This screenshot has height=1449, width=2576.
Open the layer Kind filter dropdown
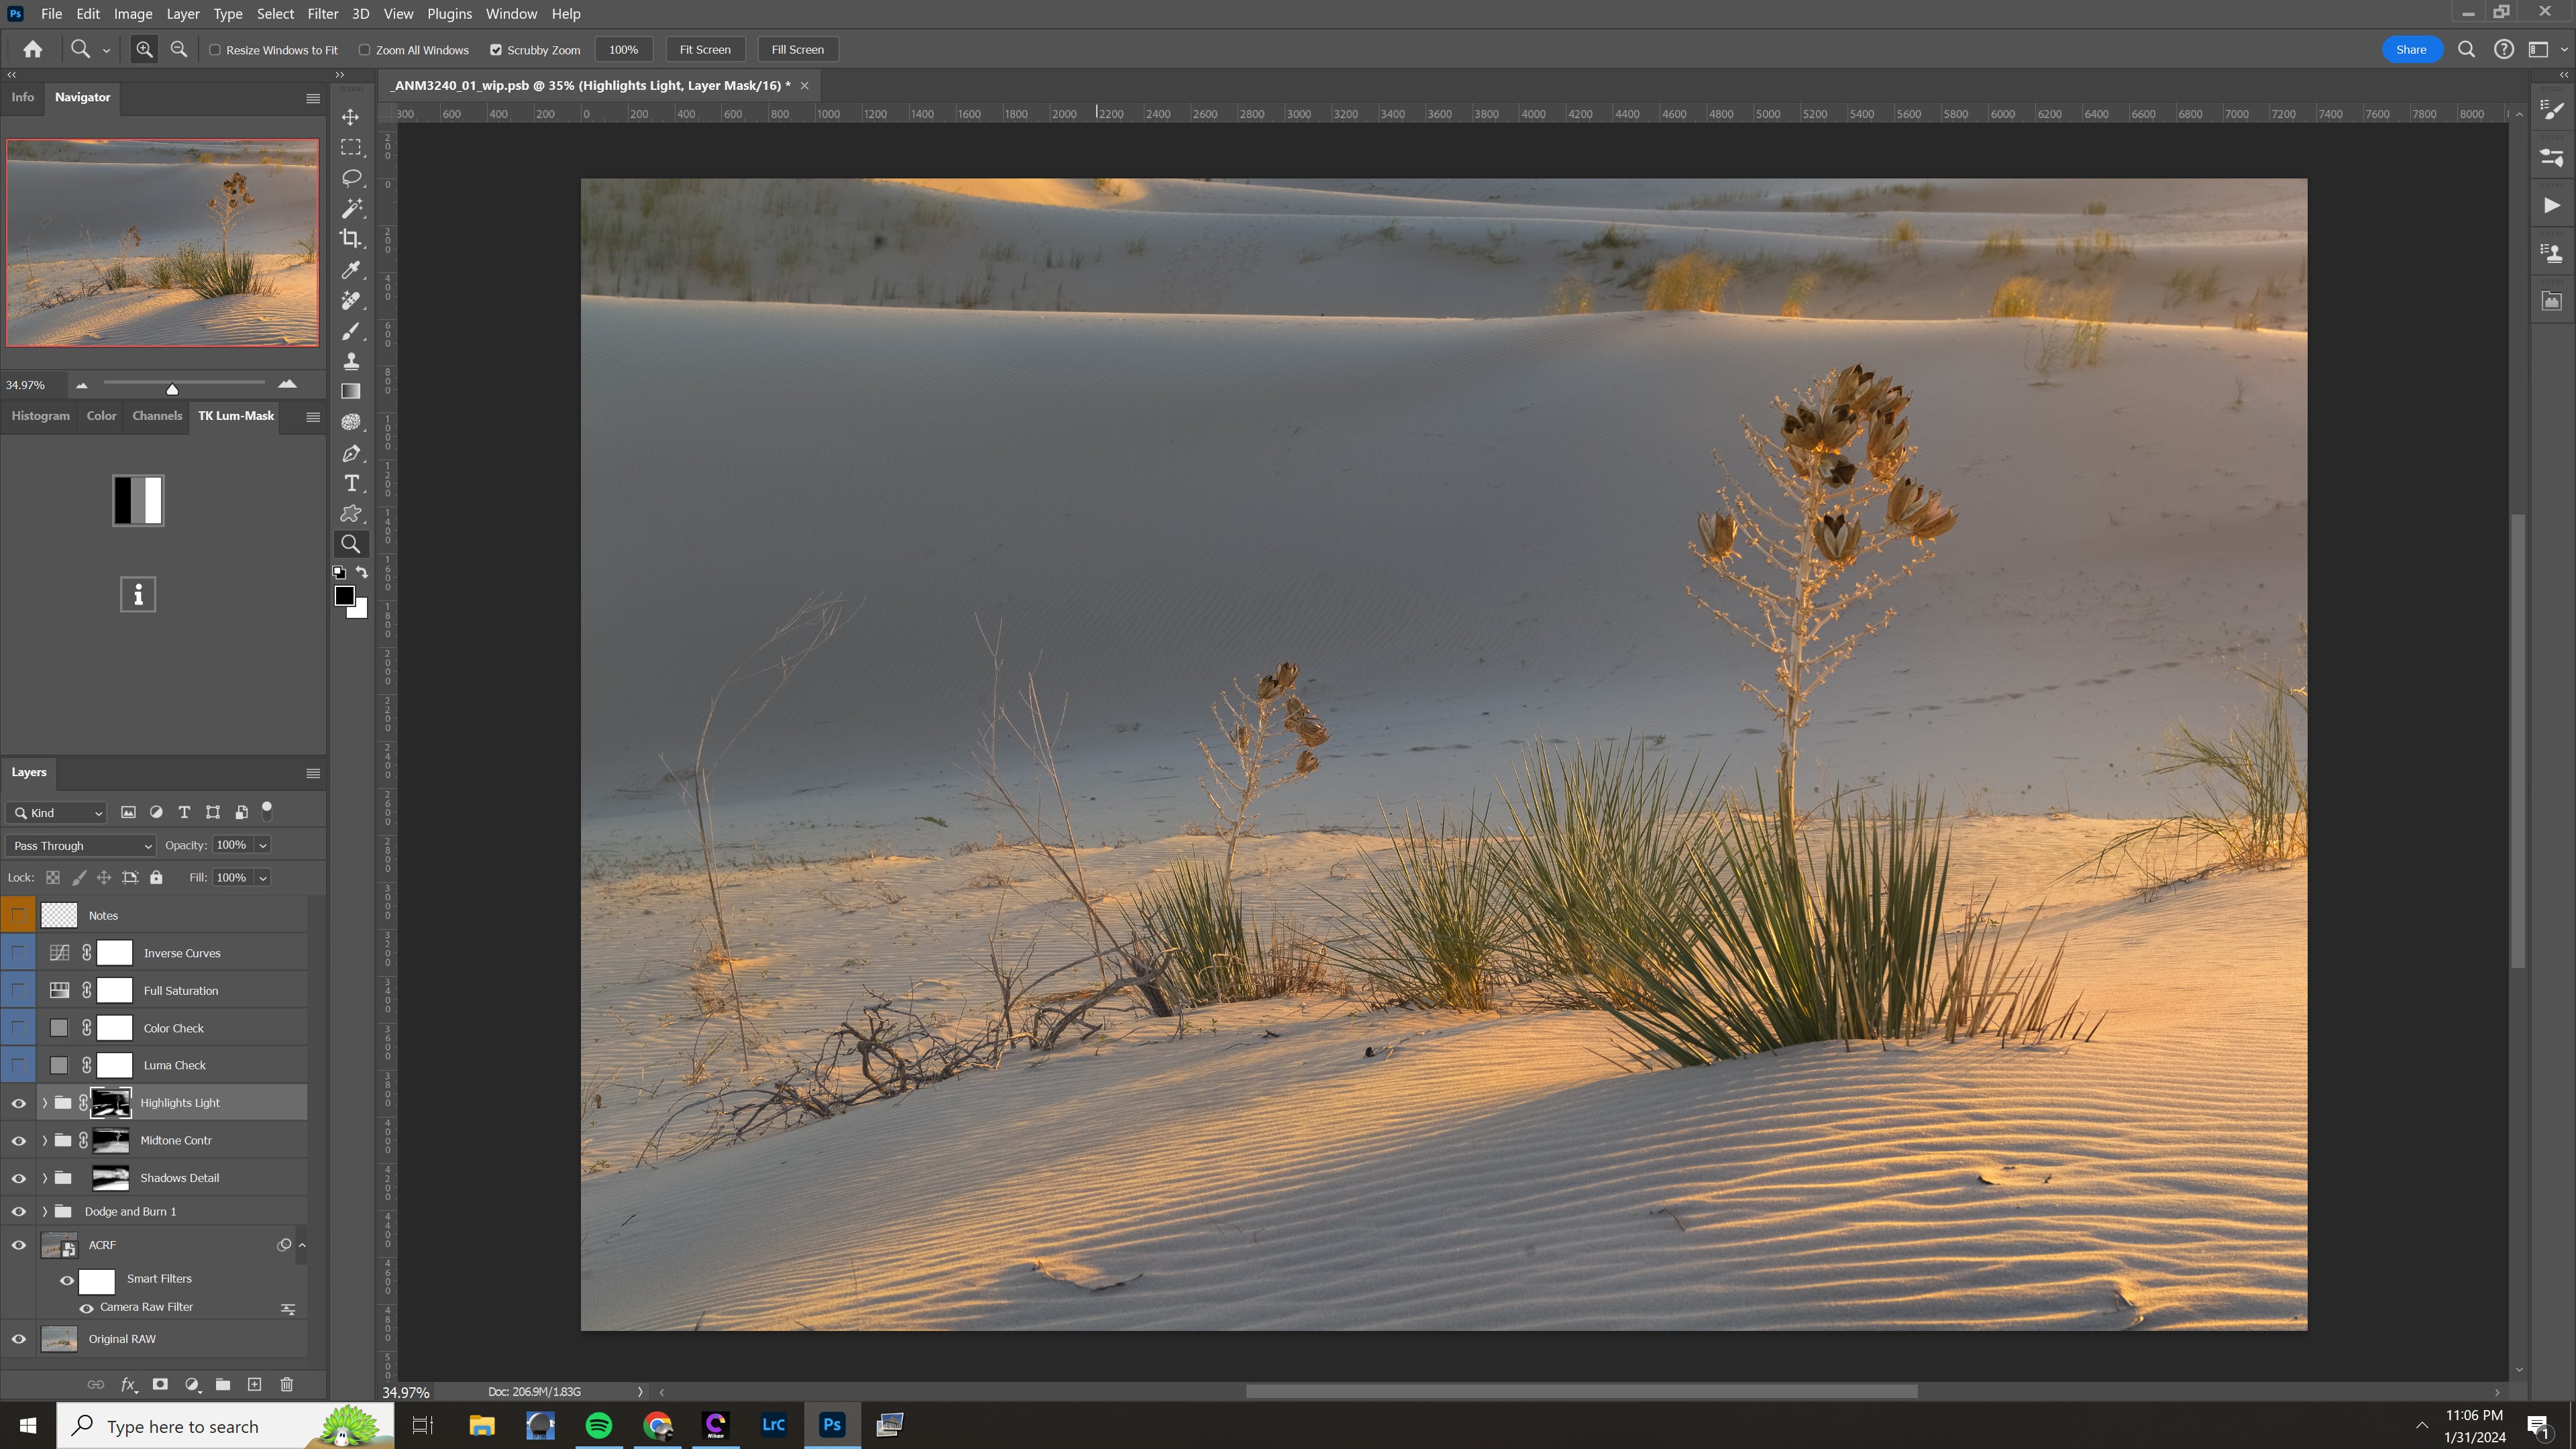coord(56,812)
